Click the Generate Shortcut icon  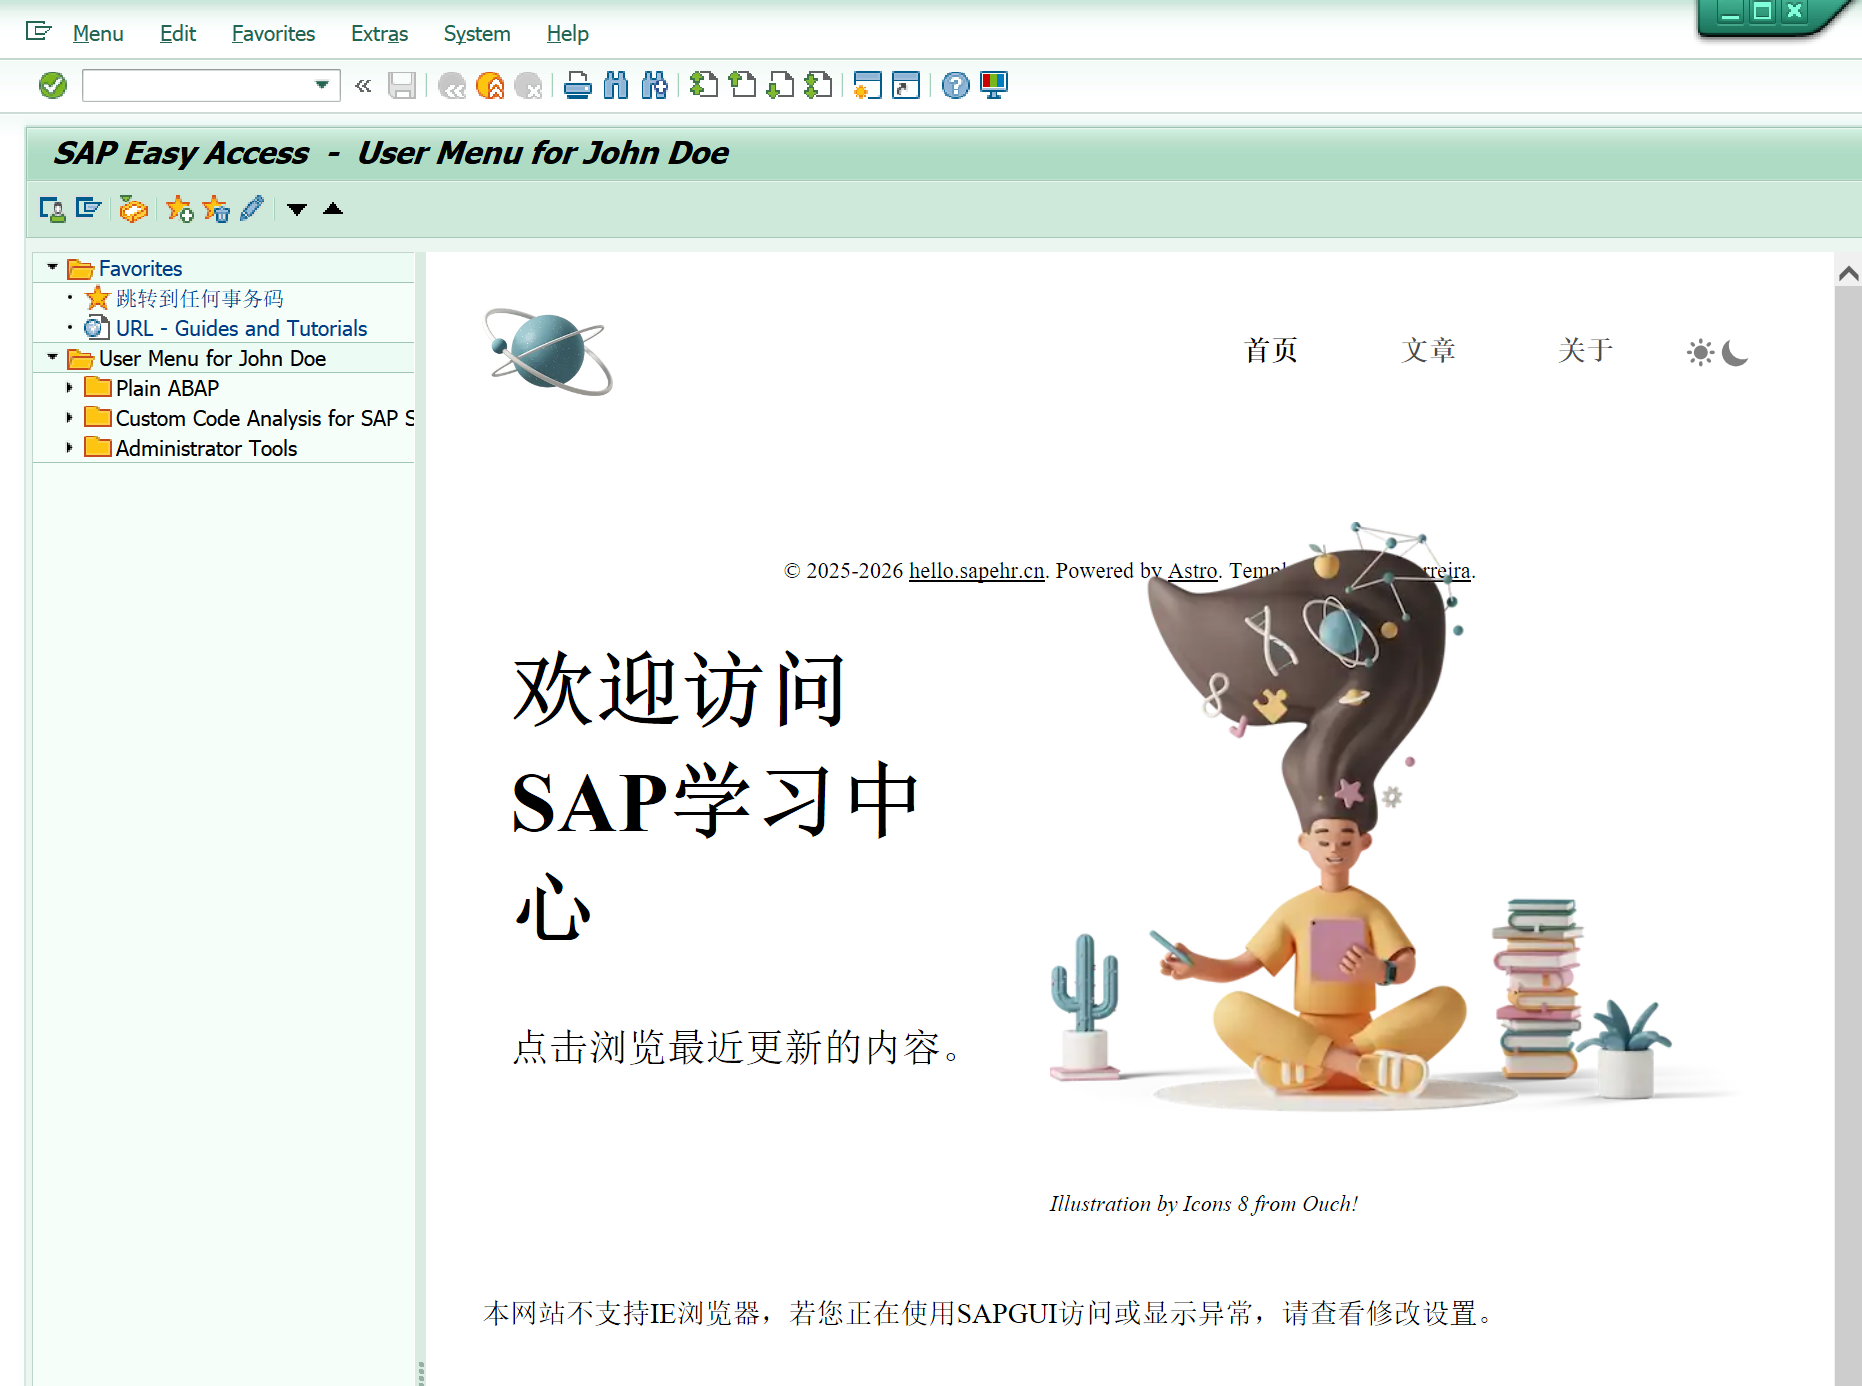click(906, 86)
